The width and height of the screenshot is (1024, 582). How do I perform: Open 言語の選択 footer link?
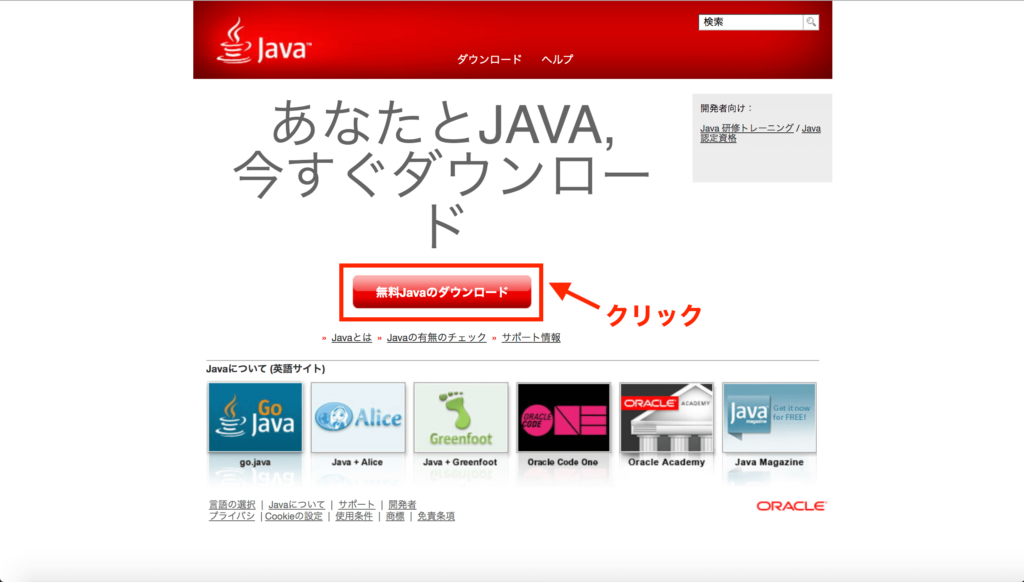point(232,504)
